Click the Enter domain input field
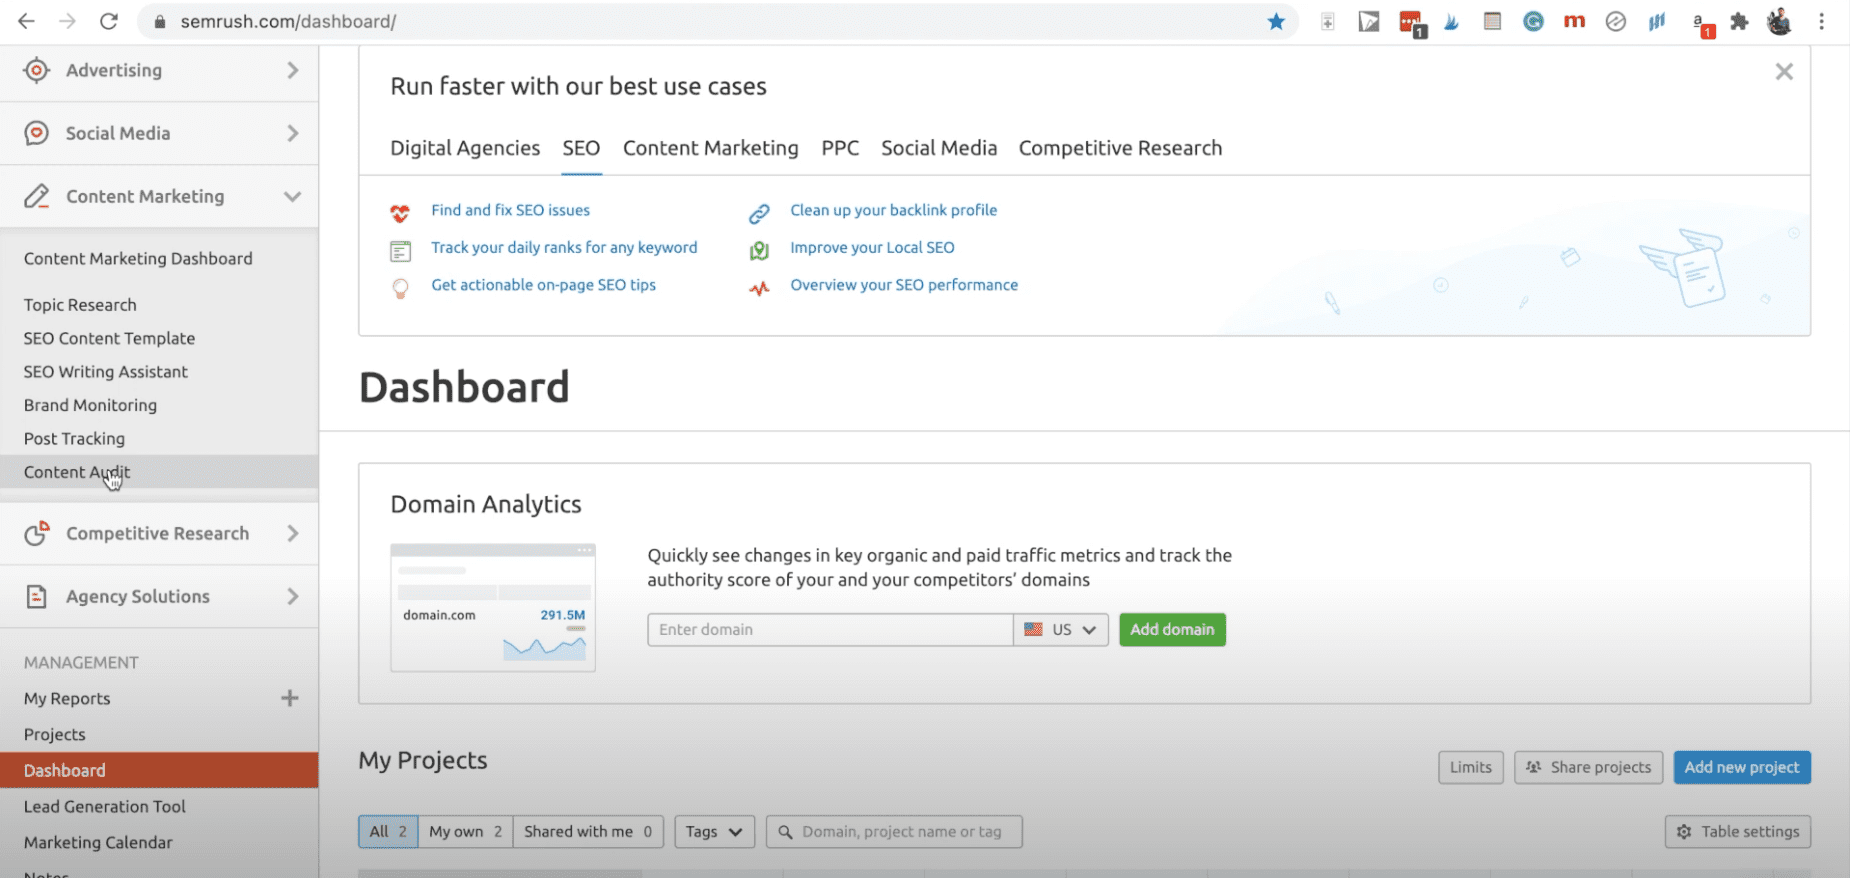The height and width of the screenshot is (878, 1850). pos(830,630)
